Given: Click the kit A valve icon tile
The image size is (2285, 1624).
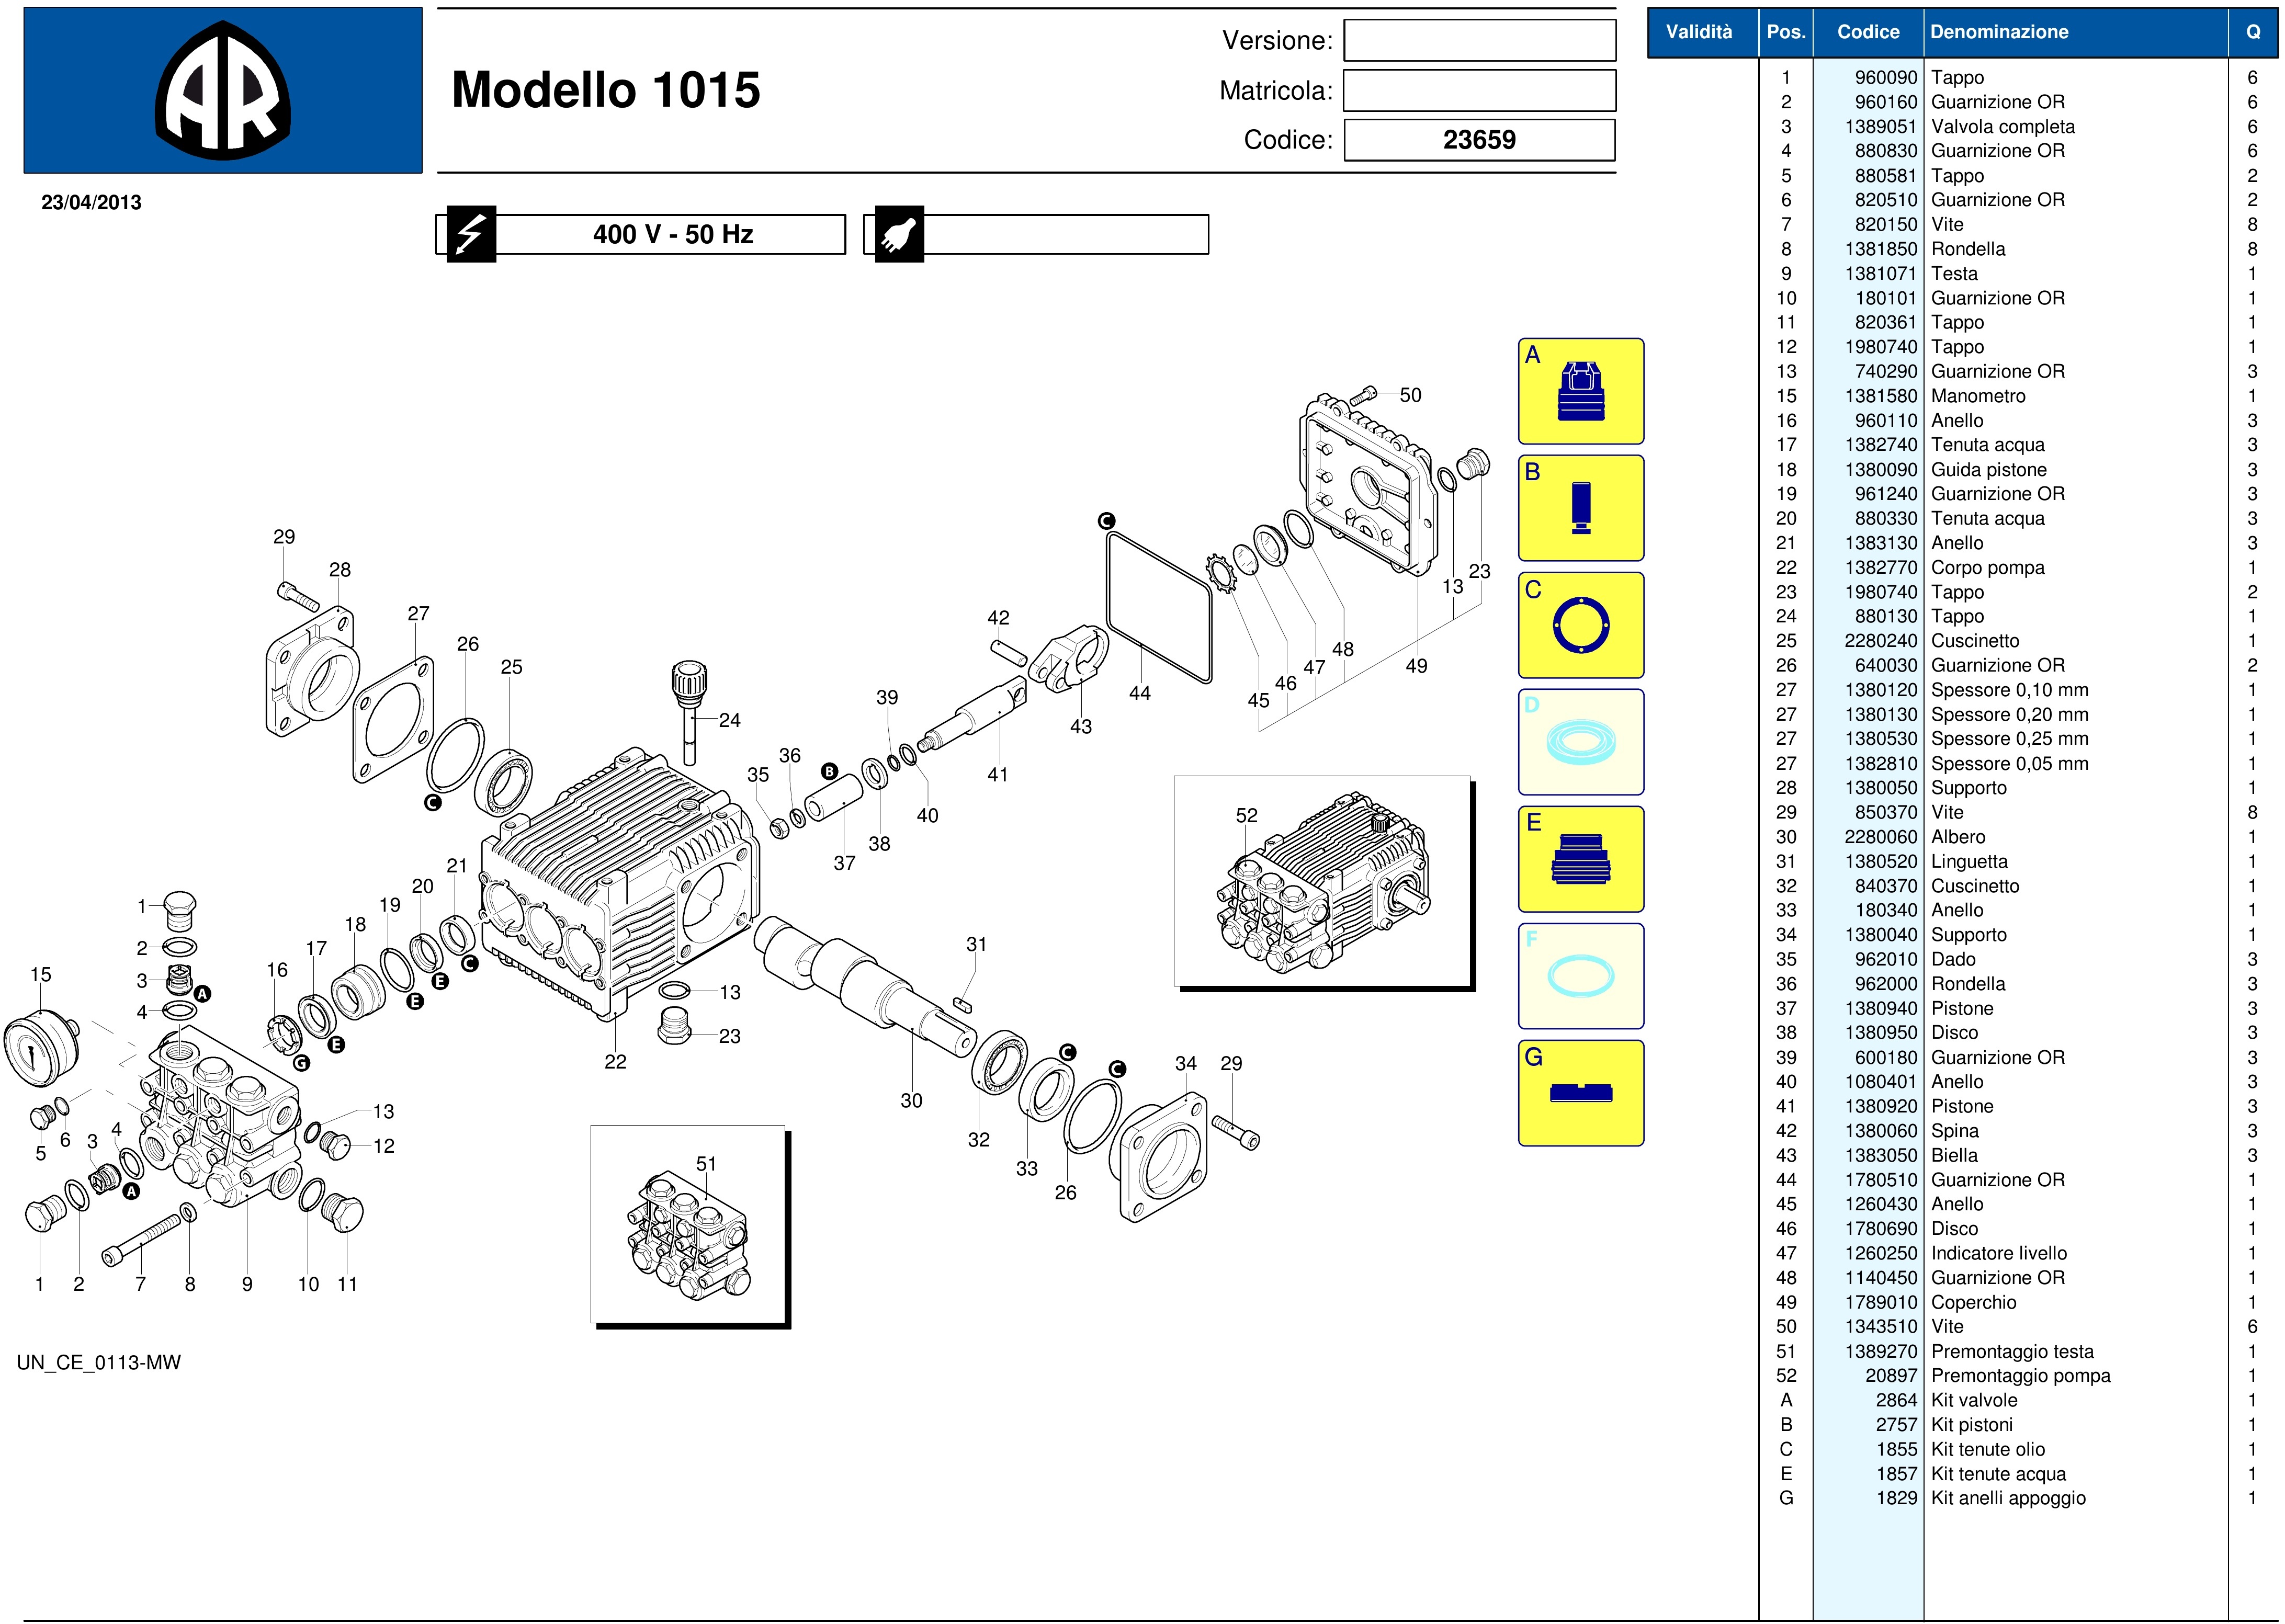Looking at the screenshot, I should (1580, 391).
